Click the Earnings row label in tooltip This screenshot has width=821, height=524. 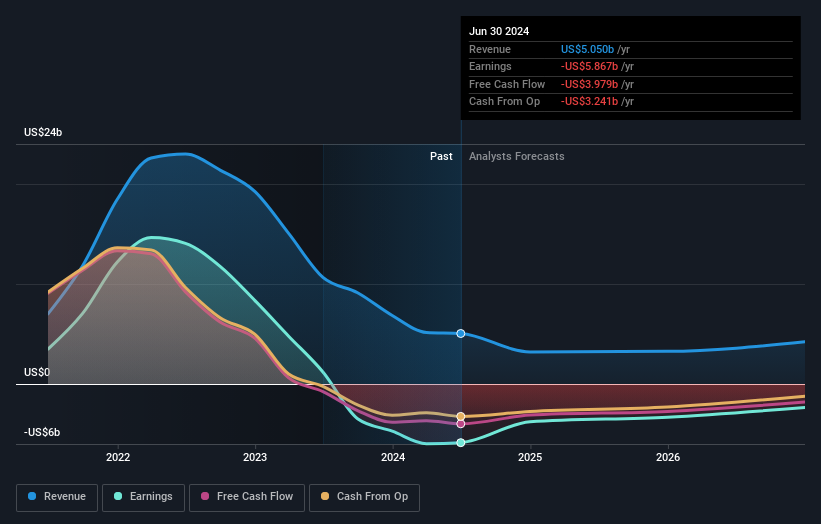(x=490, y=66)
